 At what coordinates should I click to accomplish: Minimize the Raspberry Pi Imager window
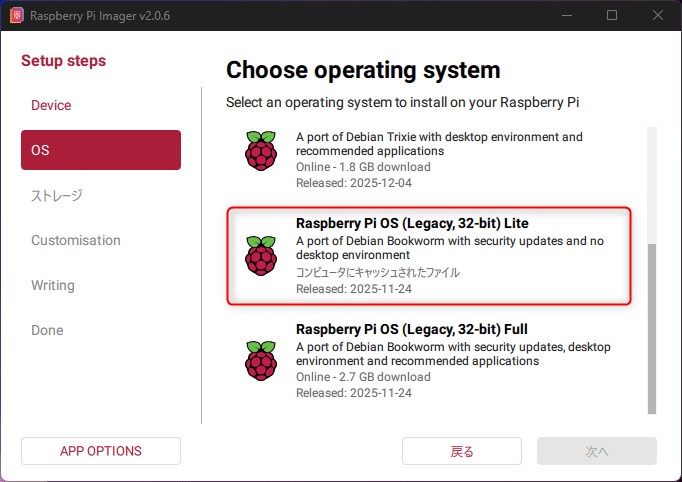click(x=566, y=16)
